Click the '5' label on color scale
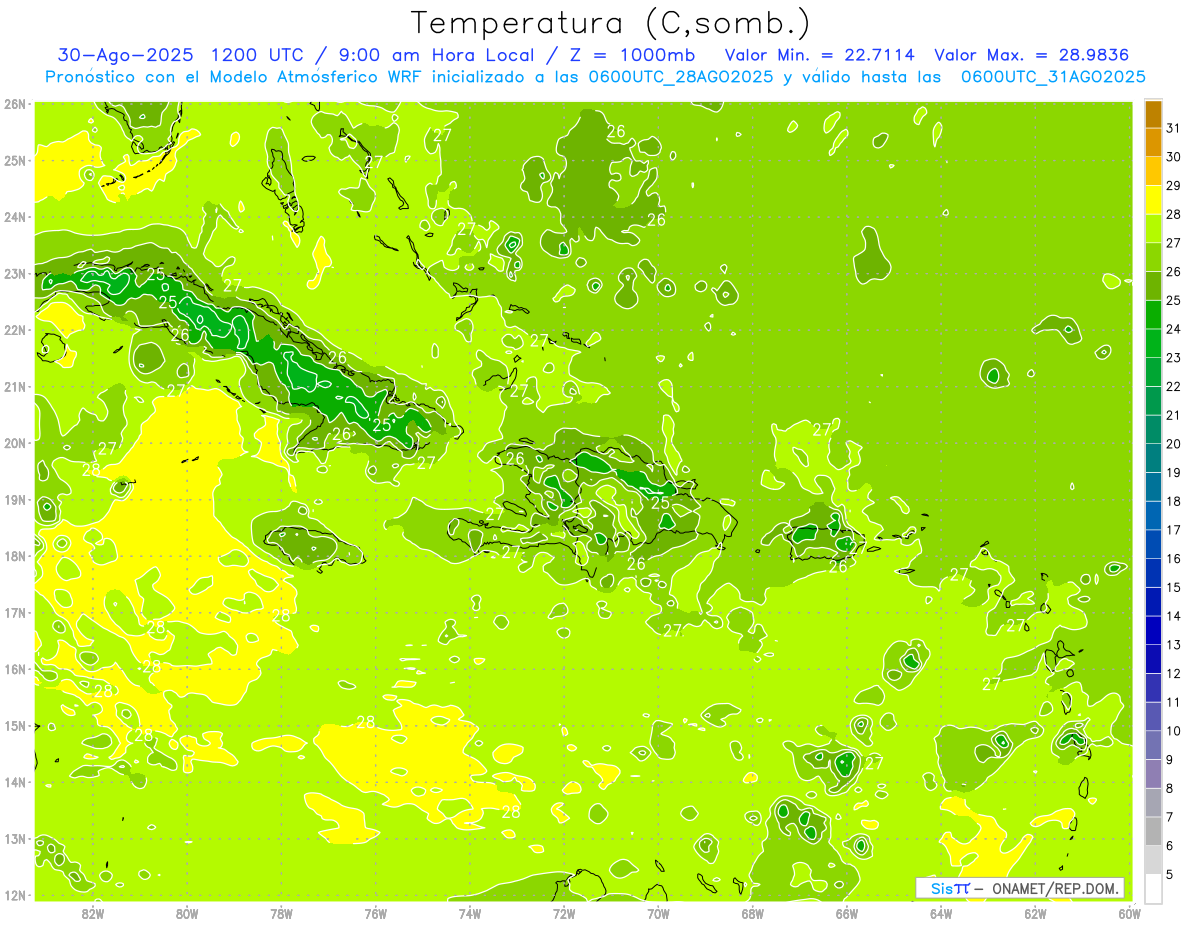Viewport: 1200px width, 927px height. [x=1171, y=874]
